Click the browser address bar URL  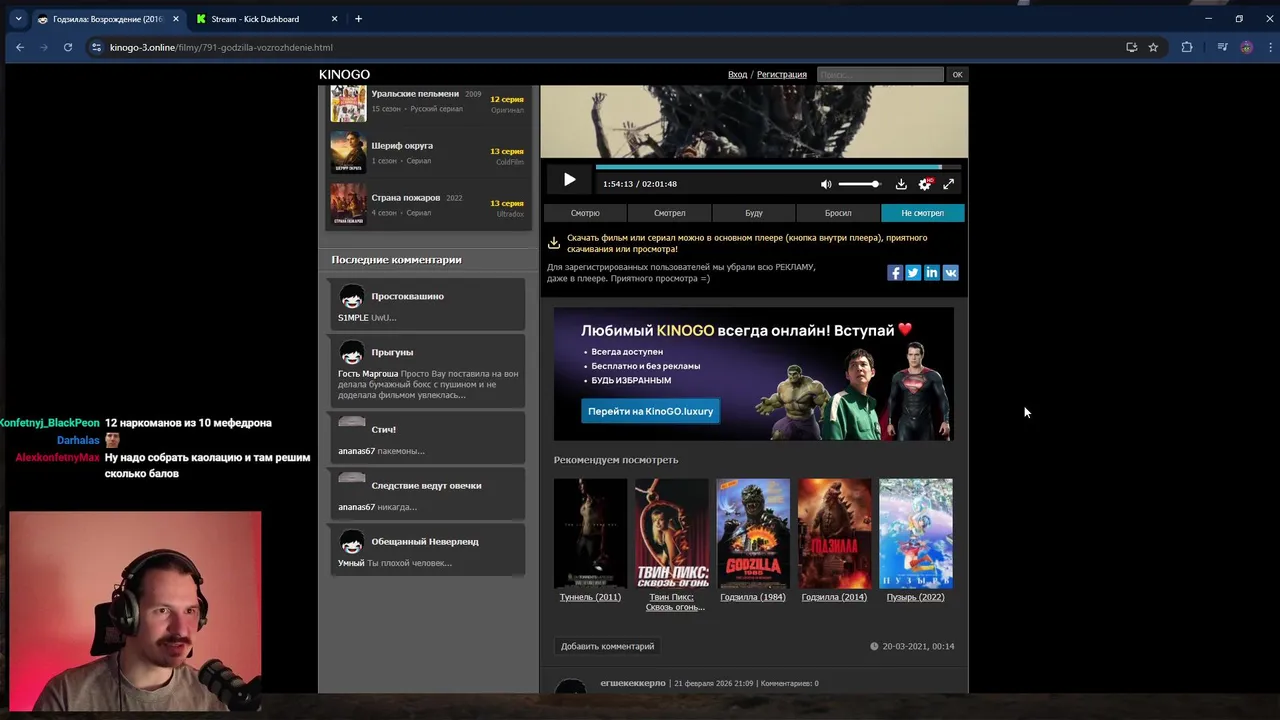pyautogui.click(x=221, y=47)
